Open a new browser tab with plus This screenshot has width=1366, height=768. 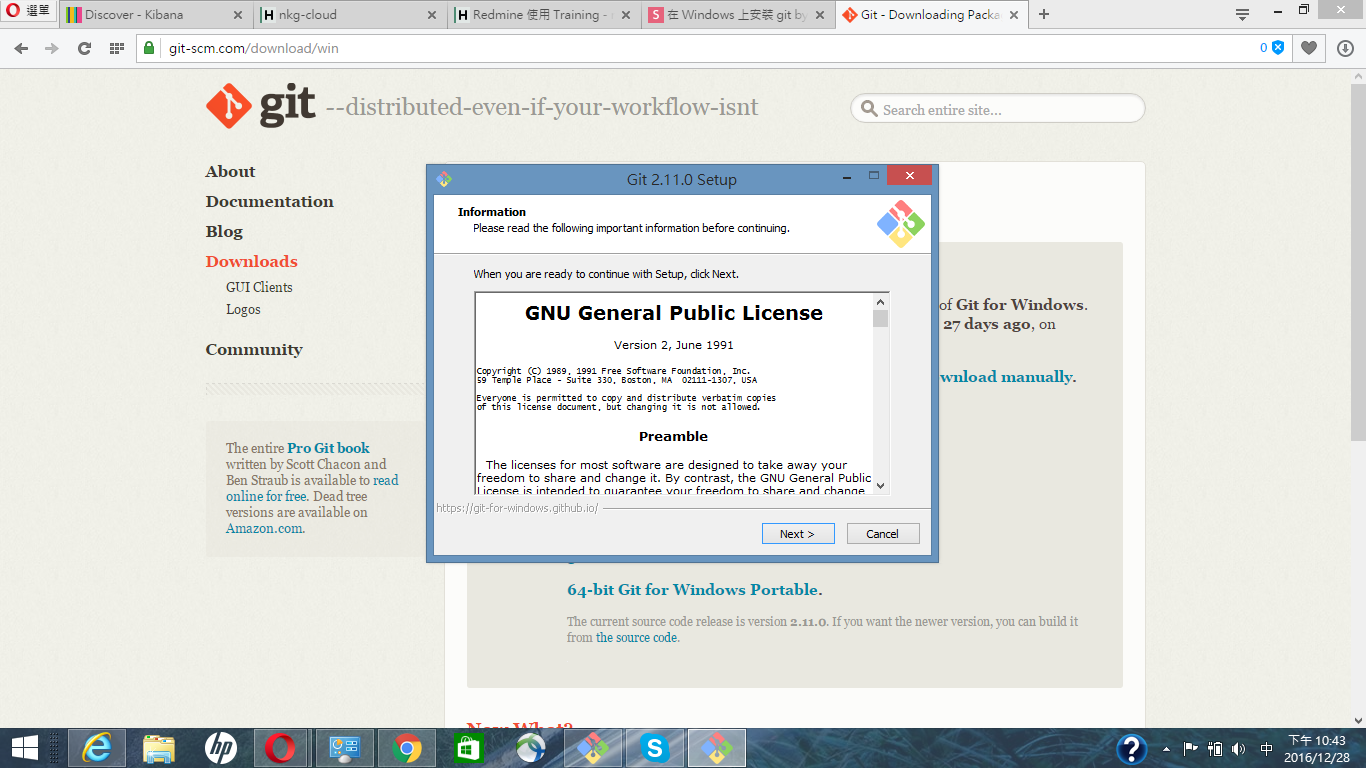click(1044, 14)
